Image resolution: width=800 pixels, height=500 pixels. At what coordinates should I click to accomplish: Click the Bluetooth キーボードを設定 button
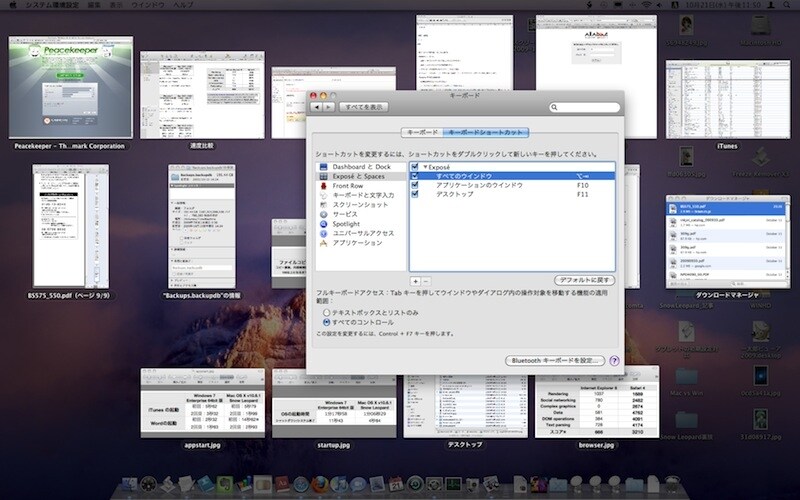click(x=554, y=360)
